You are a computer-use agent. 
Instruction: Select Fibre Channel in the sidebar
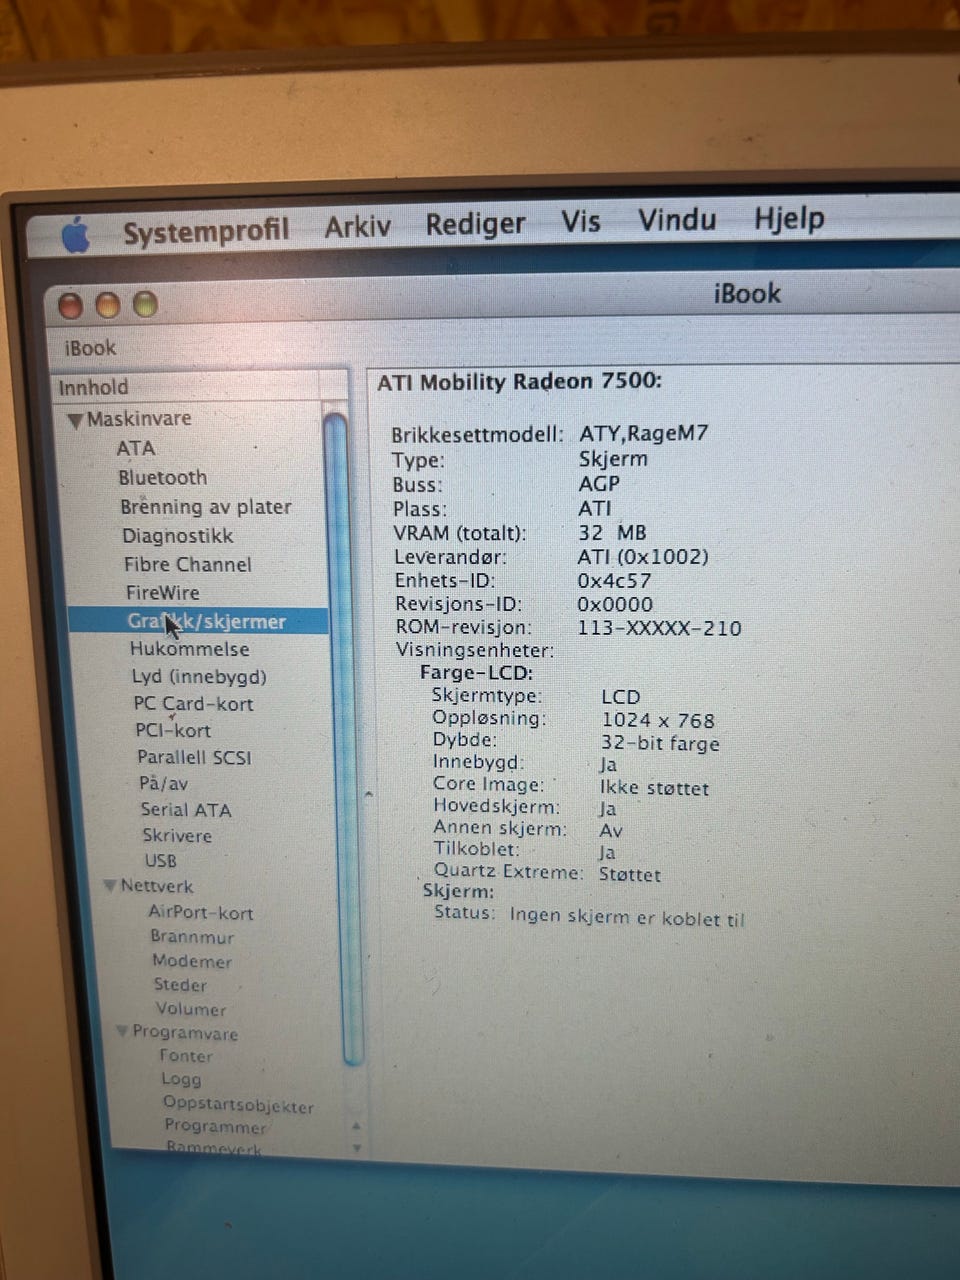coord(188,564)
